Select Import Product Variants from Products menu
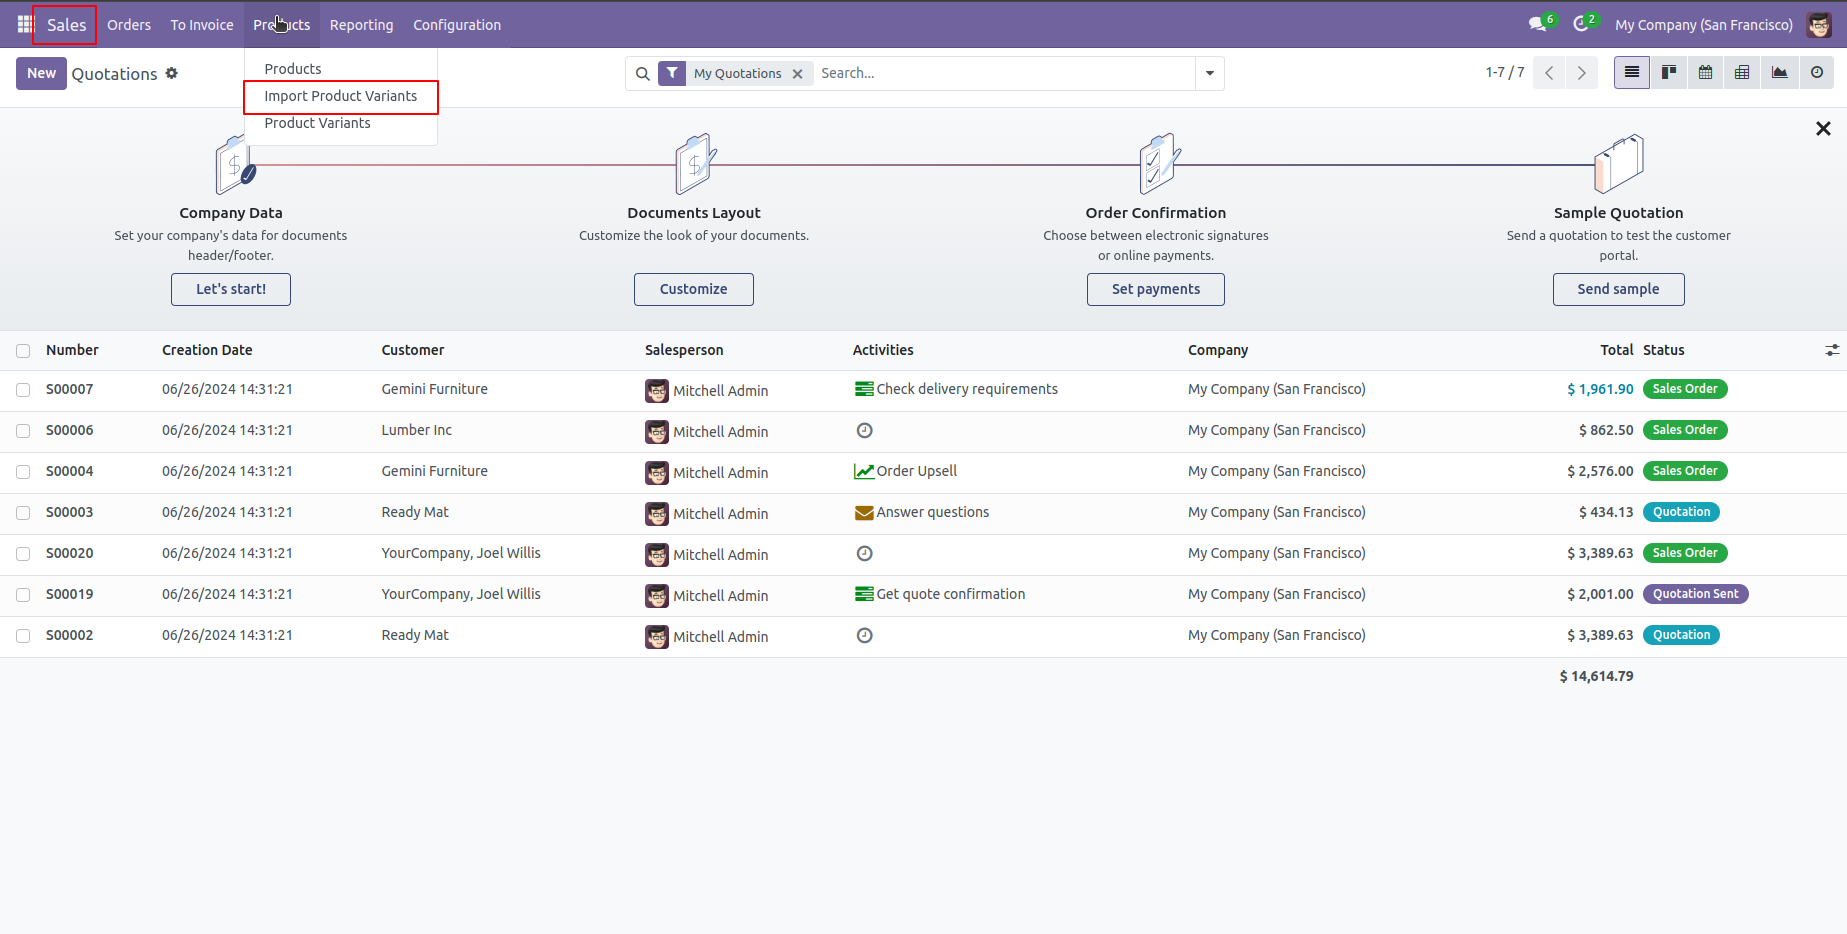This screenshot has height=934, width=1847. (340, 96)
